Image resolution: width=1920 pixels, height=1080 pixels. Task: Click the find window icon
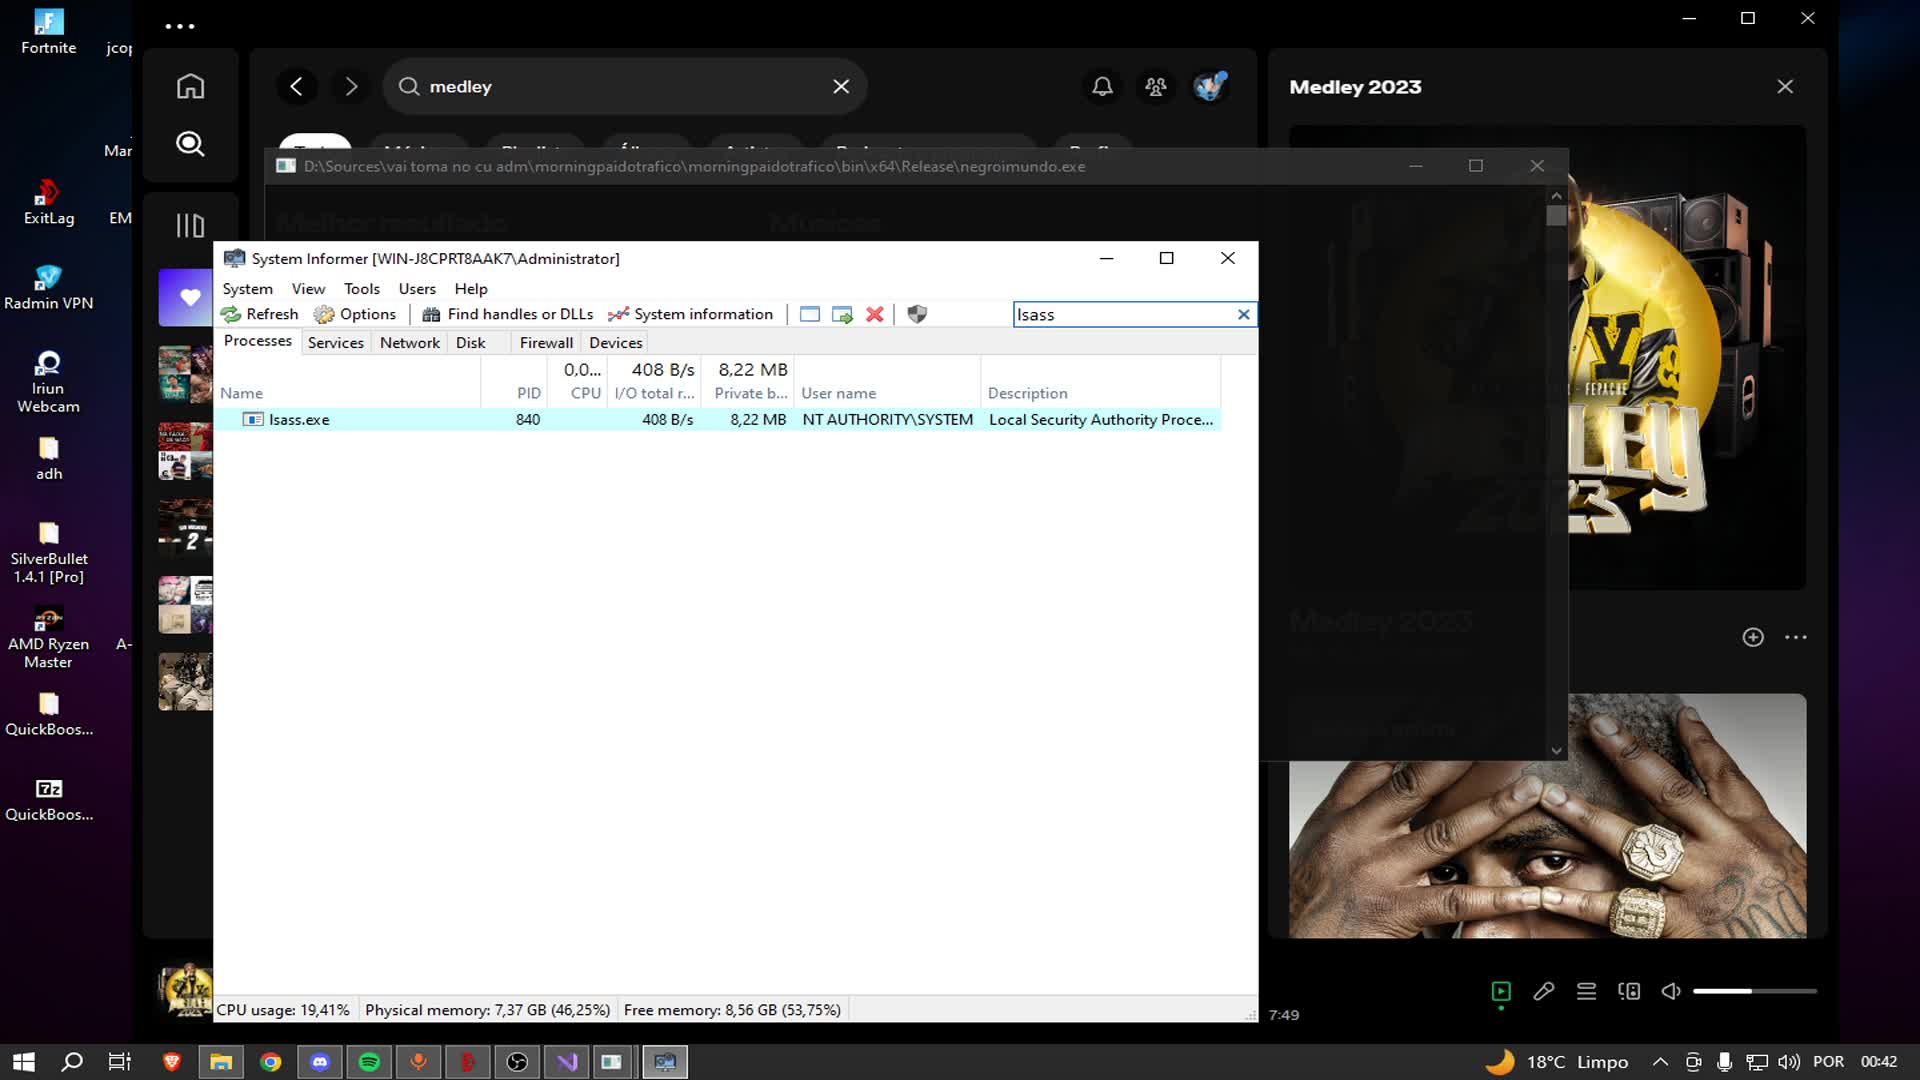pyautogui.click(x=809, y=314)
